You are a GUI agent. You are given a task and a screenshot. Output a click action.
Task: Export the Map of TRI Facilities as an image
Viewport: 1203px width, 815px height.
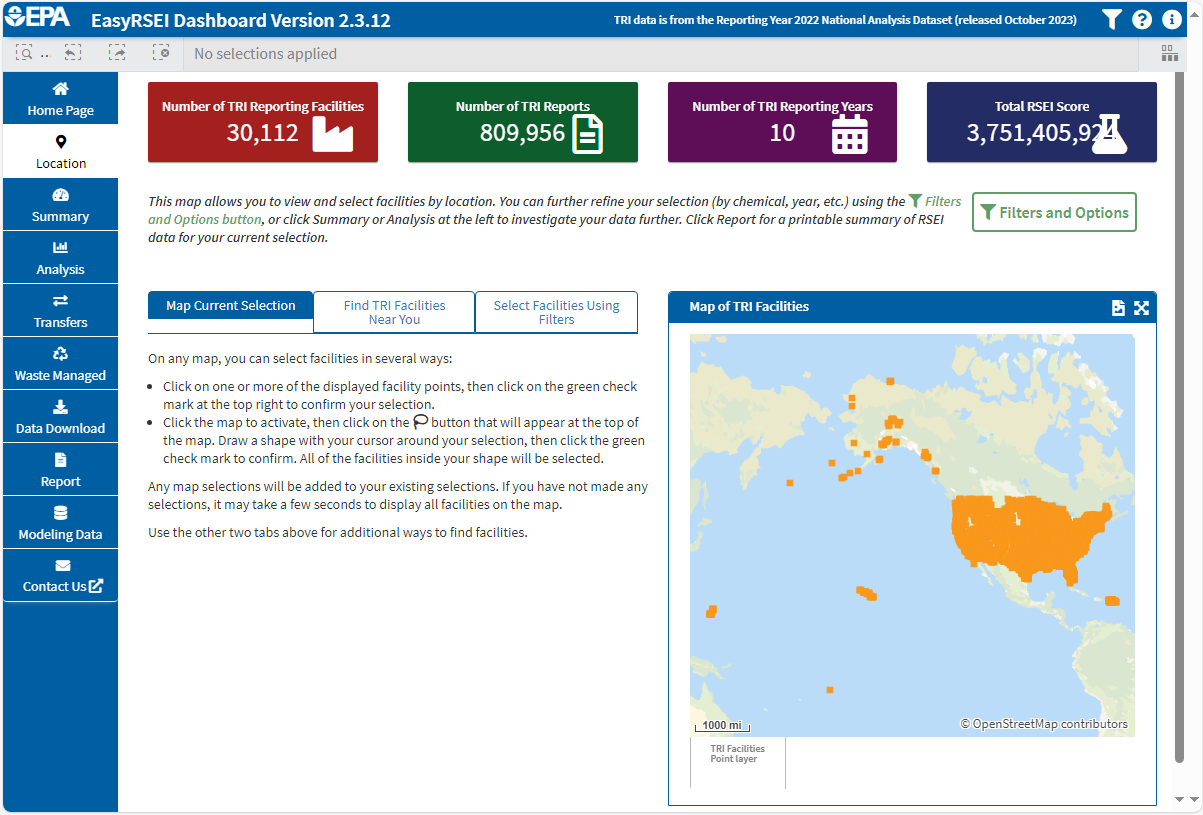[x=1118, y=308]
